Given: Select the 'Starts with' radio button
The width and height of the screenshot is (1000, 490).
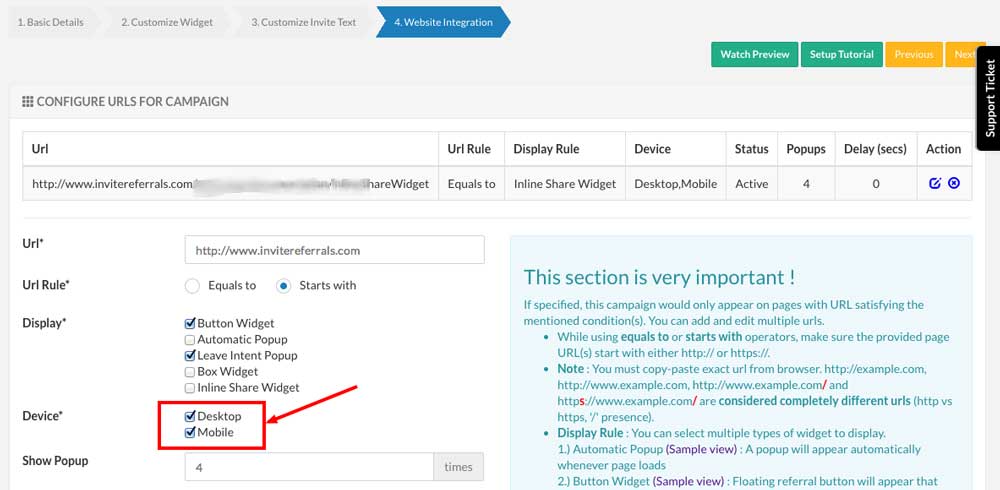Looking at the screenshot, I should point(283,286).
